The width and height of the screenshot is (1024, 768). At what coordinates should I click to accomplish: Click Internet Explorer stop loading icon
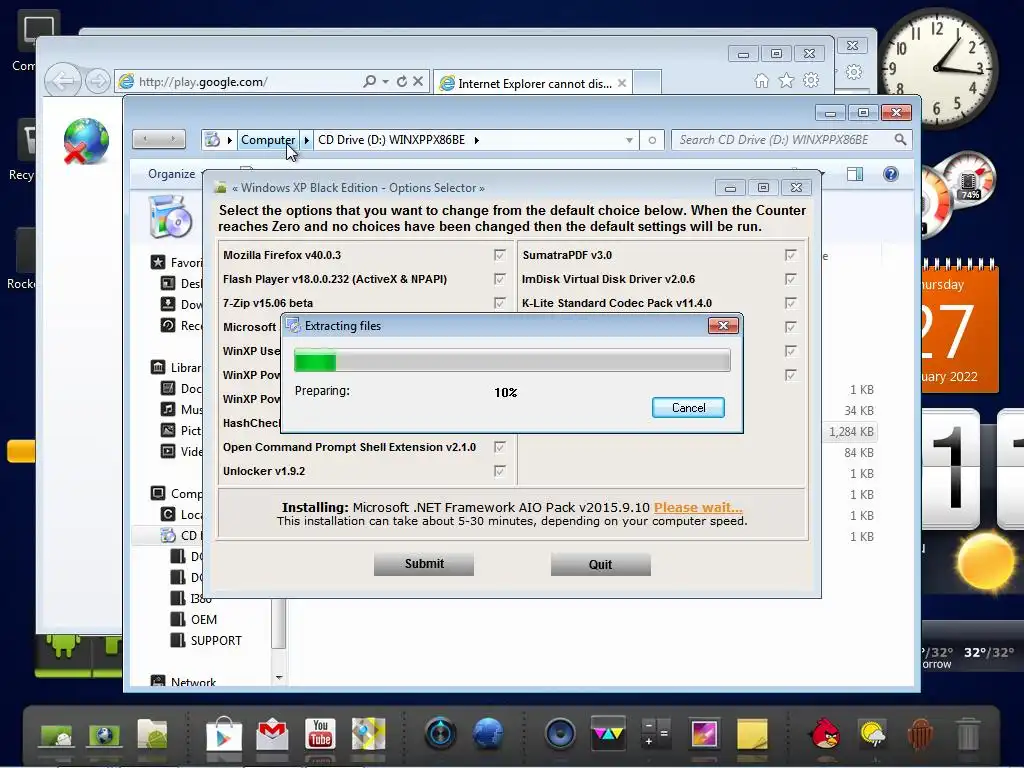(x=418, y=81)
